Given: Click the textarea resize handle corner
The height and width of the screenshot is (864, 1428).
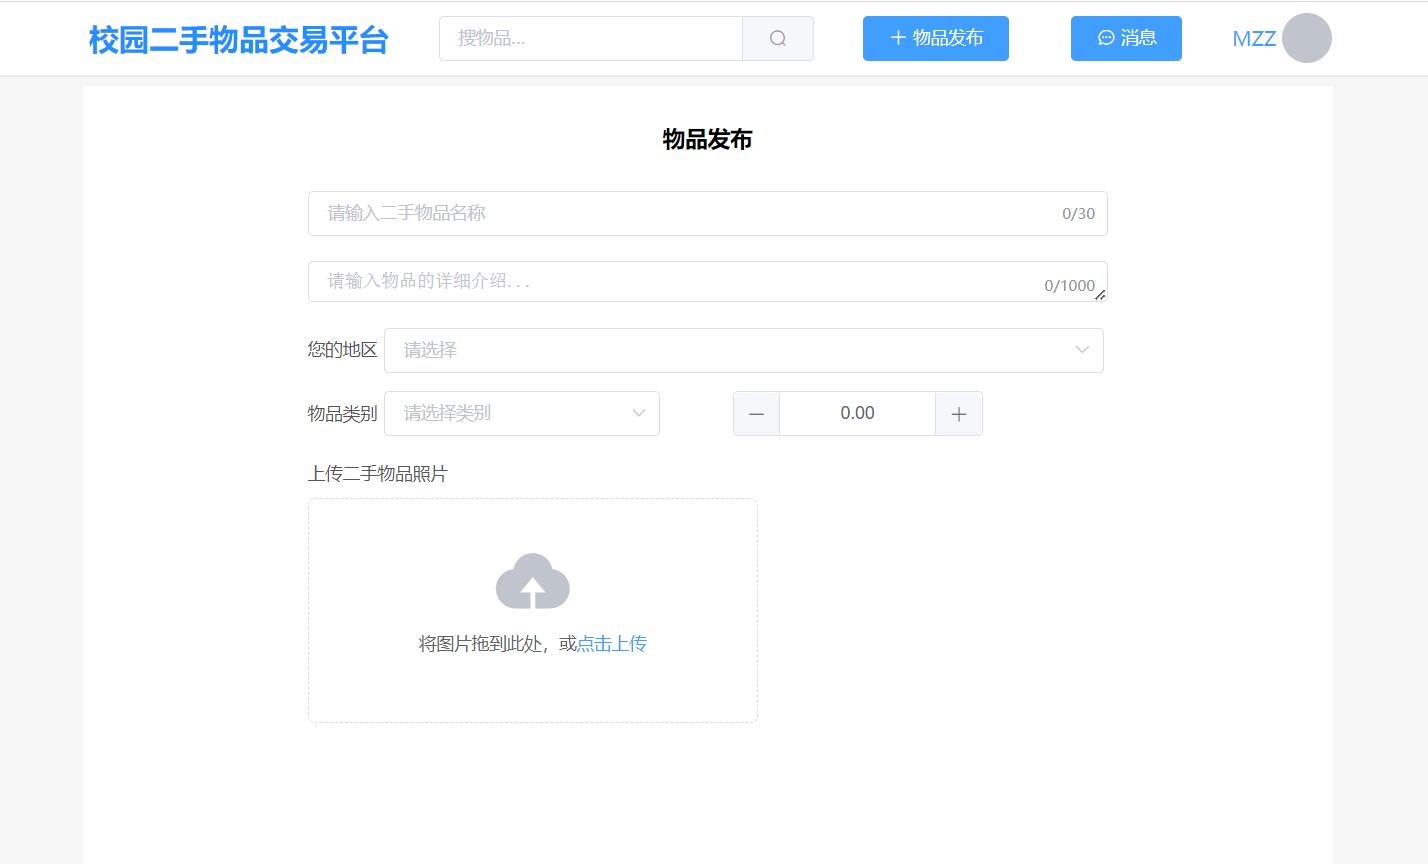Looking at the screenshot, I should tap(1100, 294).
